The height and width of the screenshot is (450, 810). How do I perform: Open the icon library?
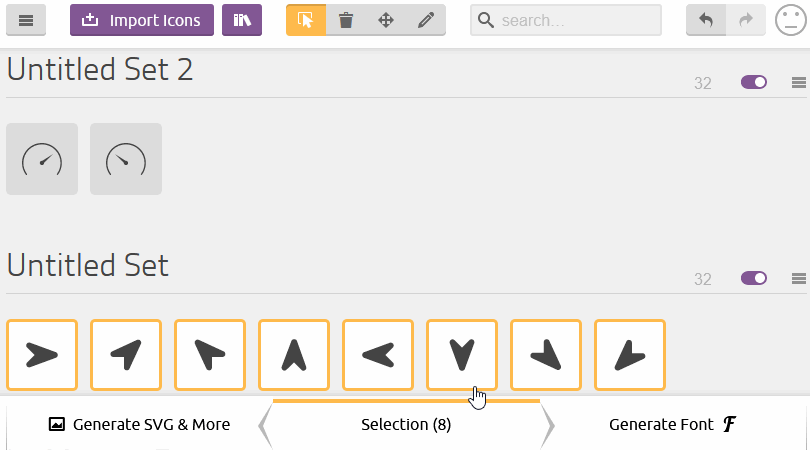(242, 20)
